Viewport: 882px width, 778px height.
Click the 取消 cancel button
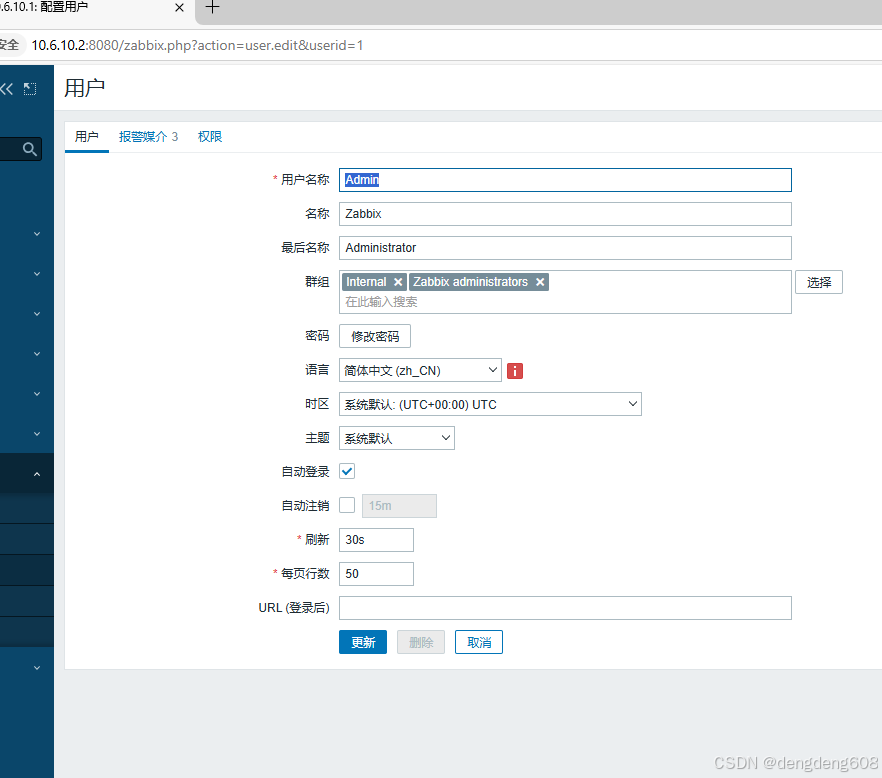pos(479,642)
